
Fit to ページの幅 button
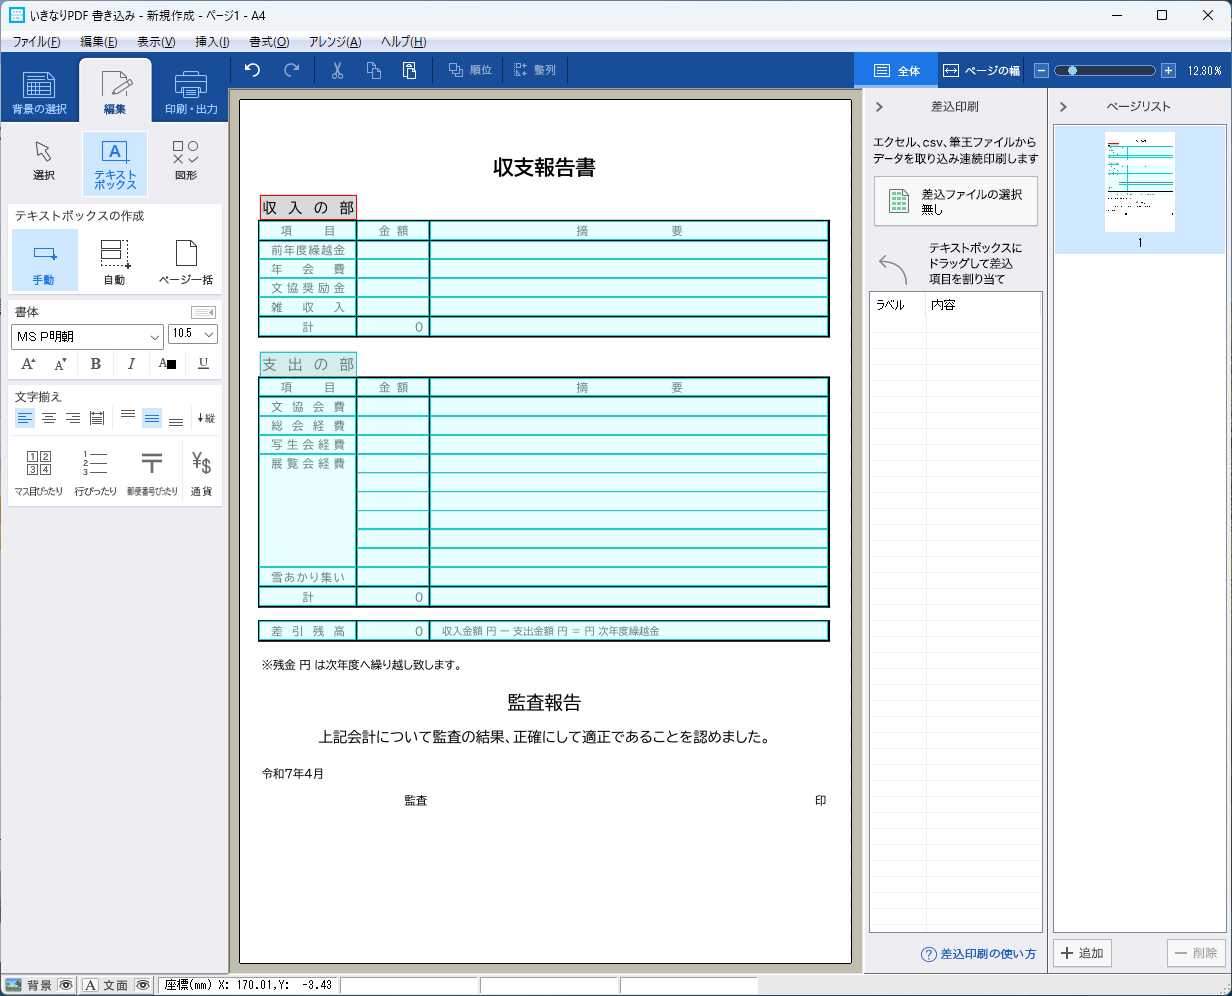tap(981, 71)
